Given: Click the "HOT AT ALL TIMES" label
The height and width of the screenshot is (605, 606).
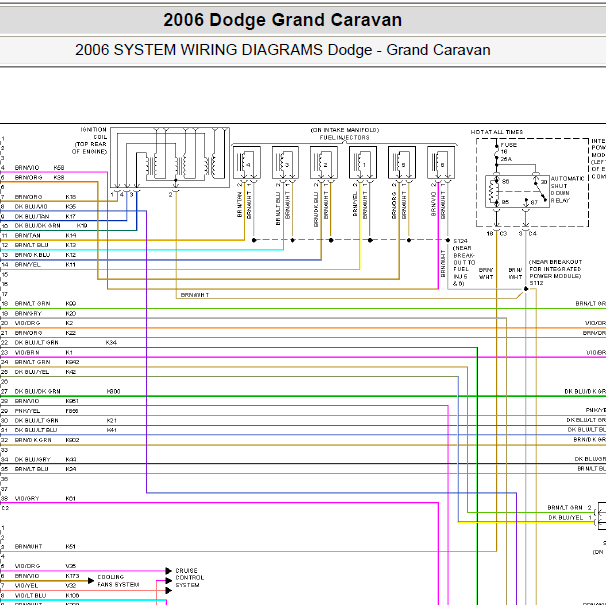Looking at the screenshot, I should 497,132.
